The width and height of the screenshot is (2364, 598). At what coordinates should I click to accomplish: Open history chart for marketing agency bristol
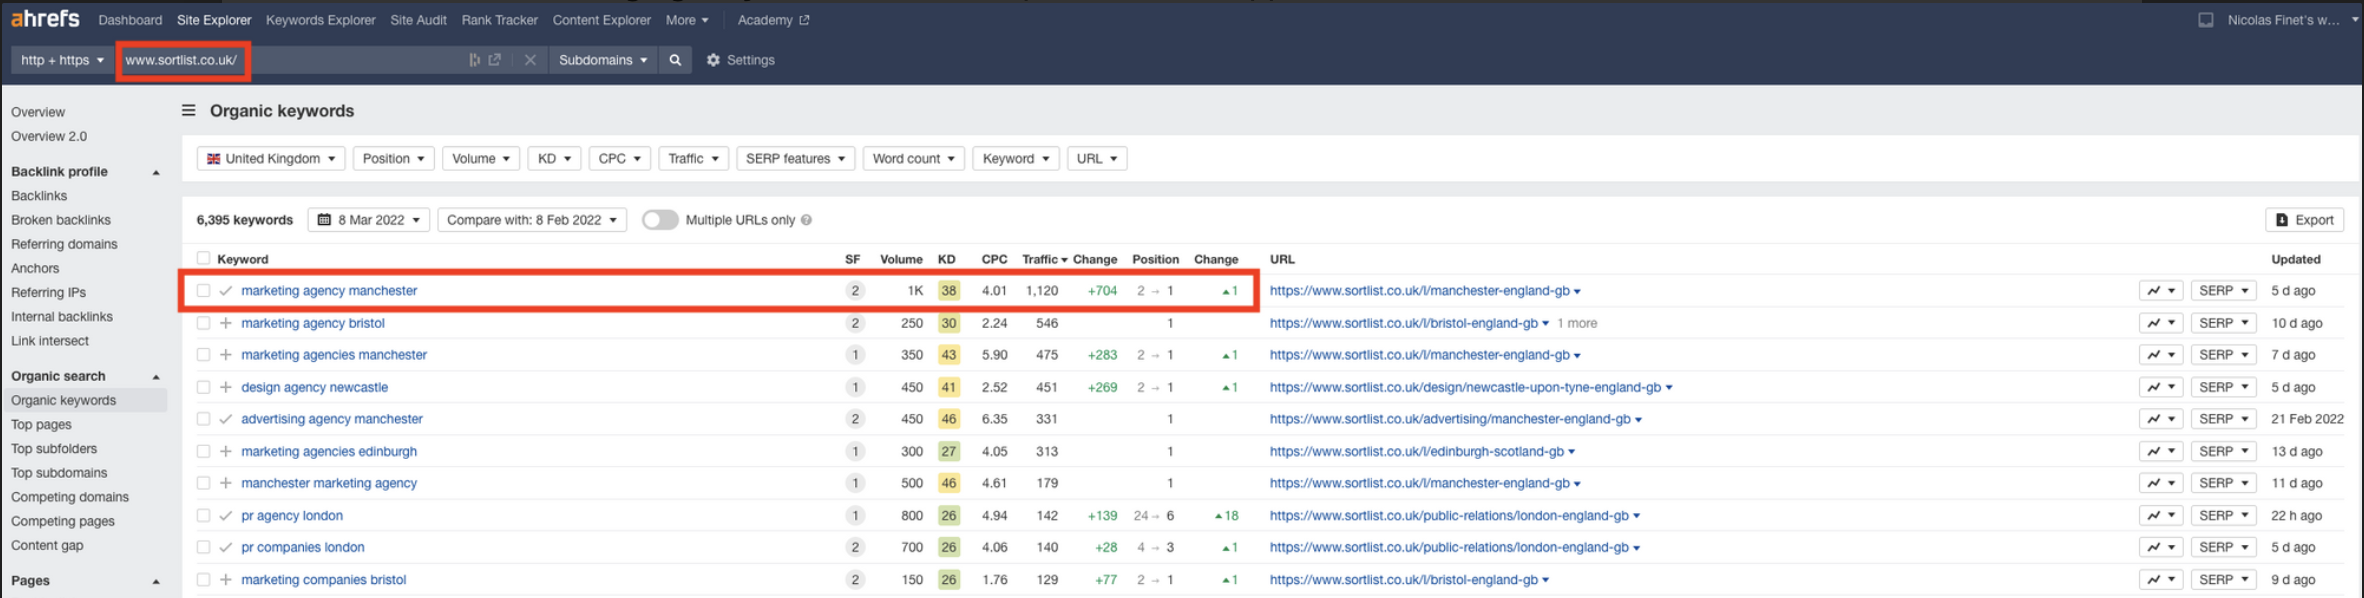2160,323
